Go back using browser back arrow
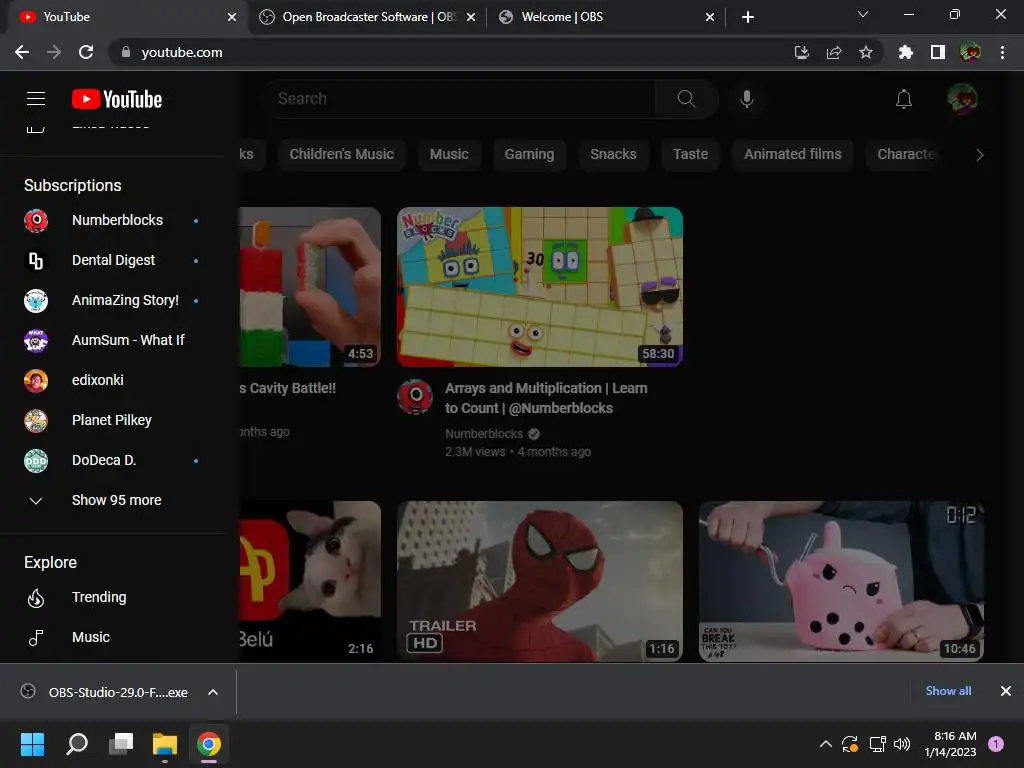The image size is (1024, 768). click(x=22, y=52)
